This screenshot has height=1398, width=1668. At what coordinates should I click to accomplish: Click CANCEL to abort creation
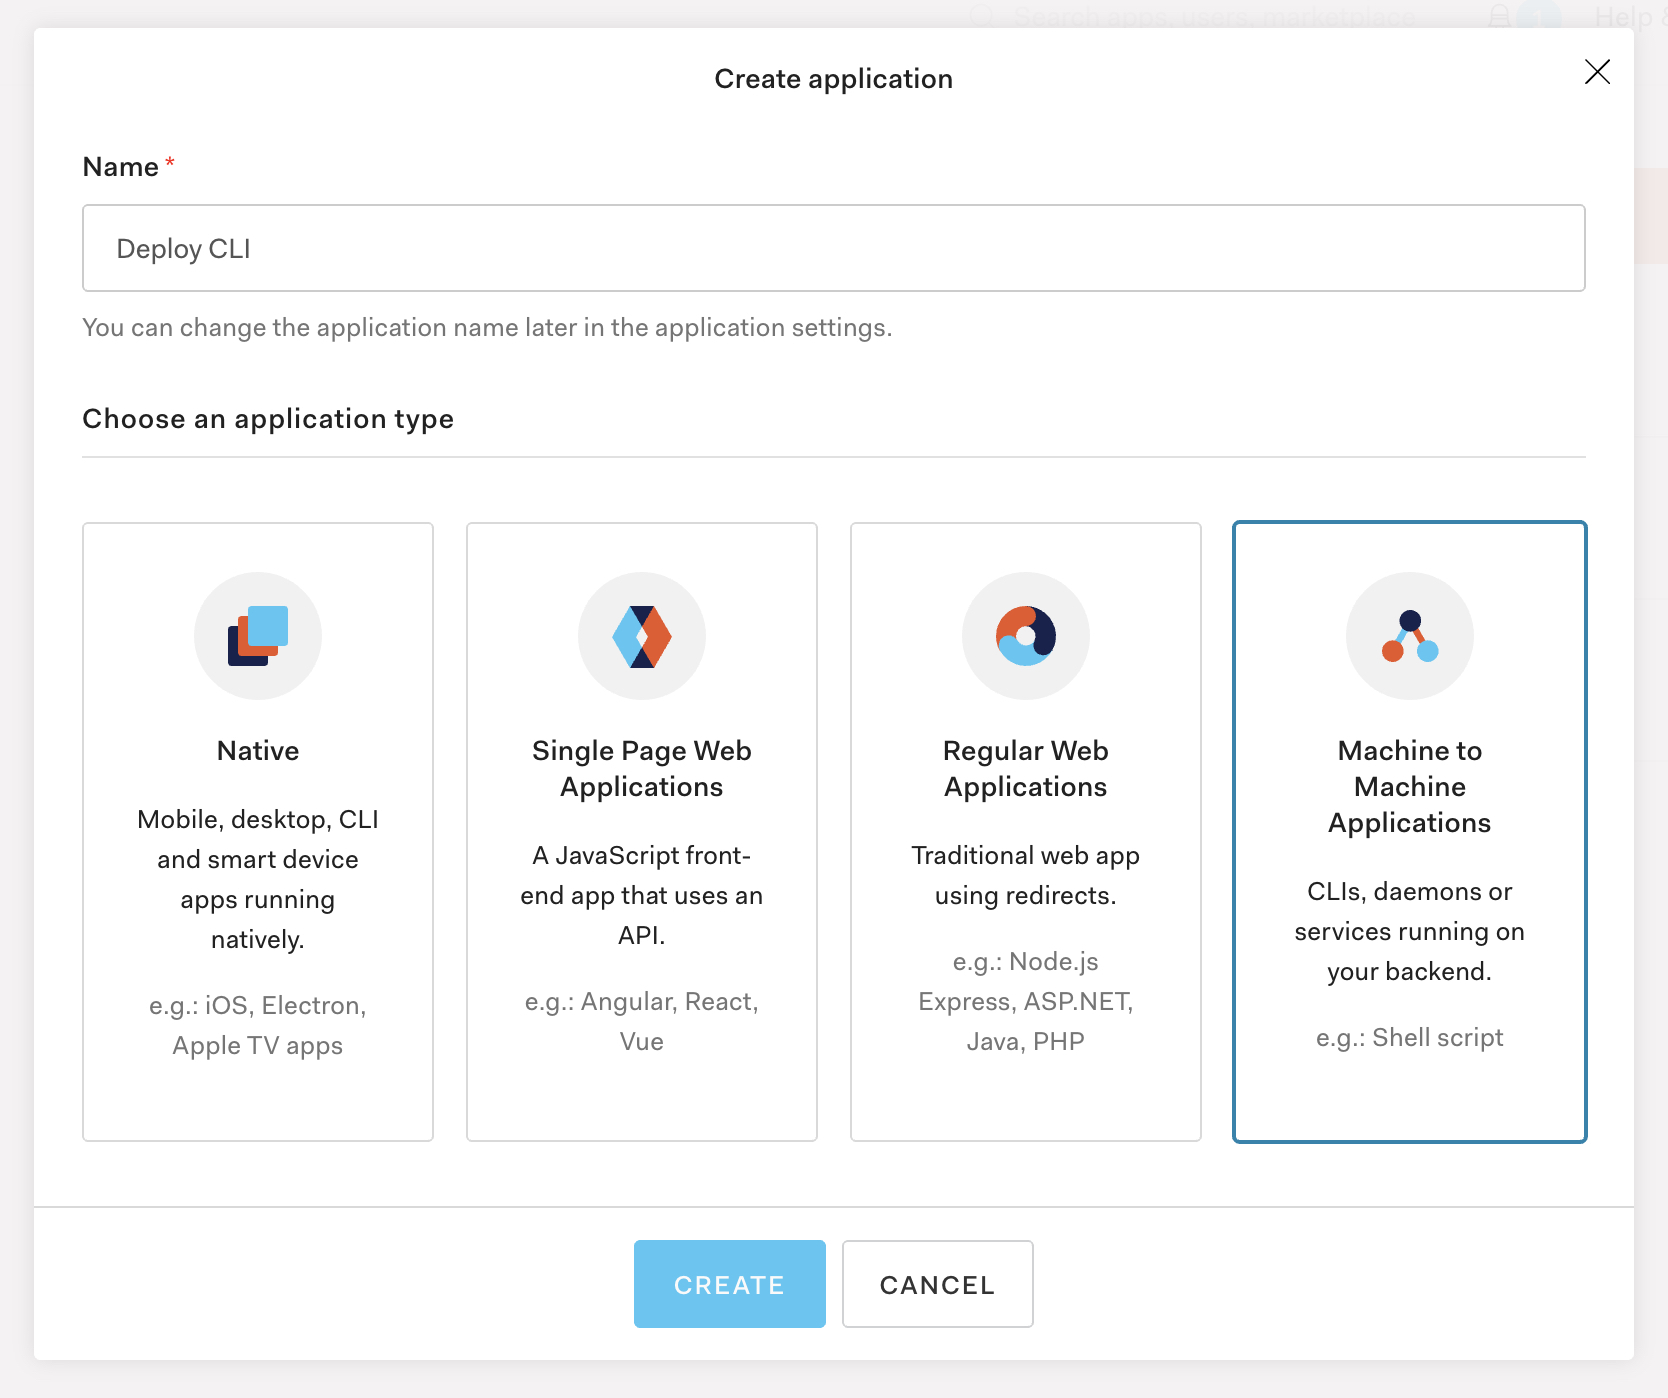click(x=937, y=1284)
